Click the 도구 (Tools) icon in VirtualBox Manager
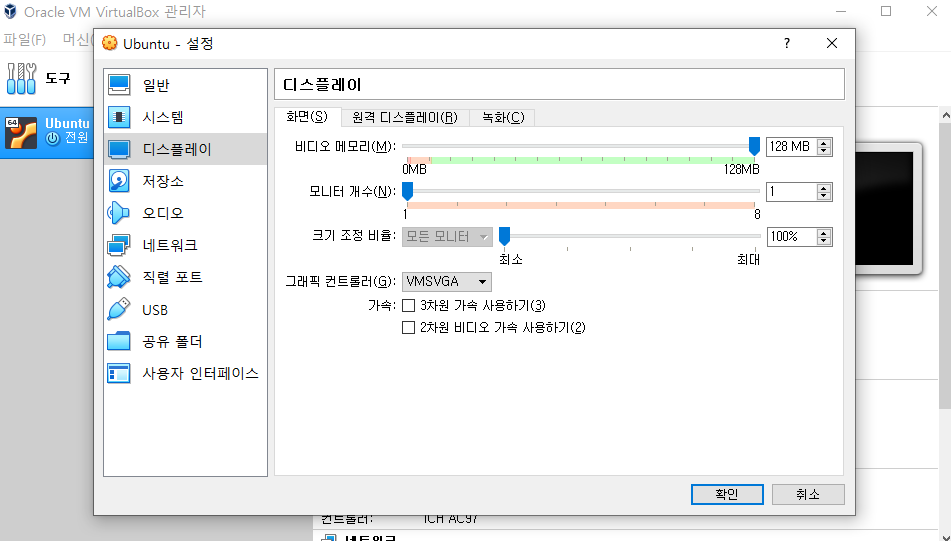Screen dimensions: 951x541 point(21,78)
